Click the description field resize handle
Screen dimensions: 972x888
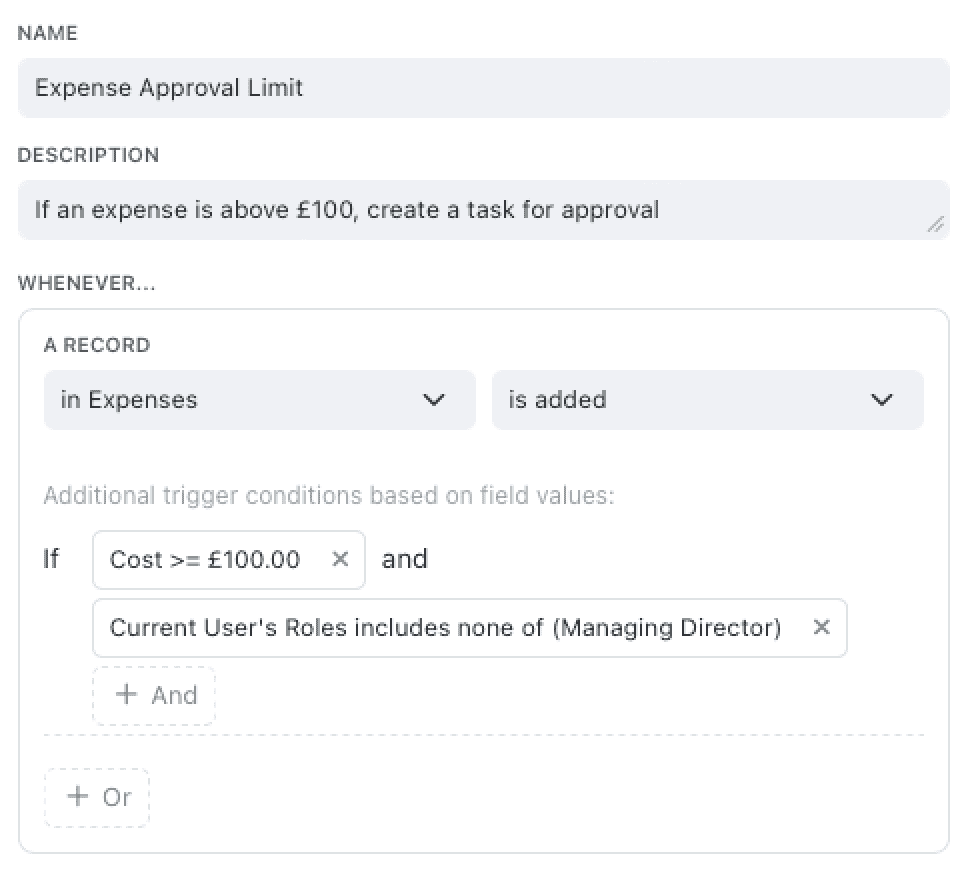pyautogui.click(x=935, y=224)
